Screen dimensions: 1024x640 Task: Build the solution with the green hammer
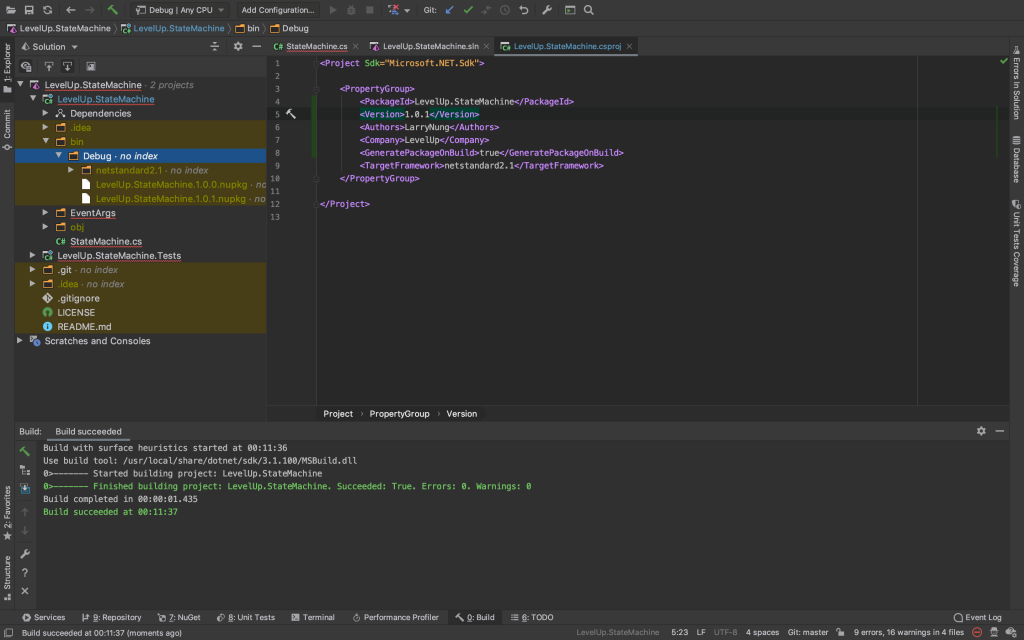[x=112, y=10]
